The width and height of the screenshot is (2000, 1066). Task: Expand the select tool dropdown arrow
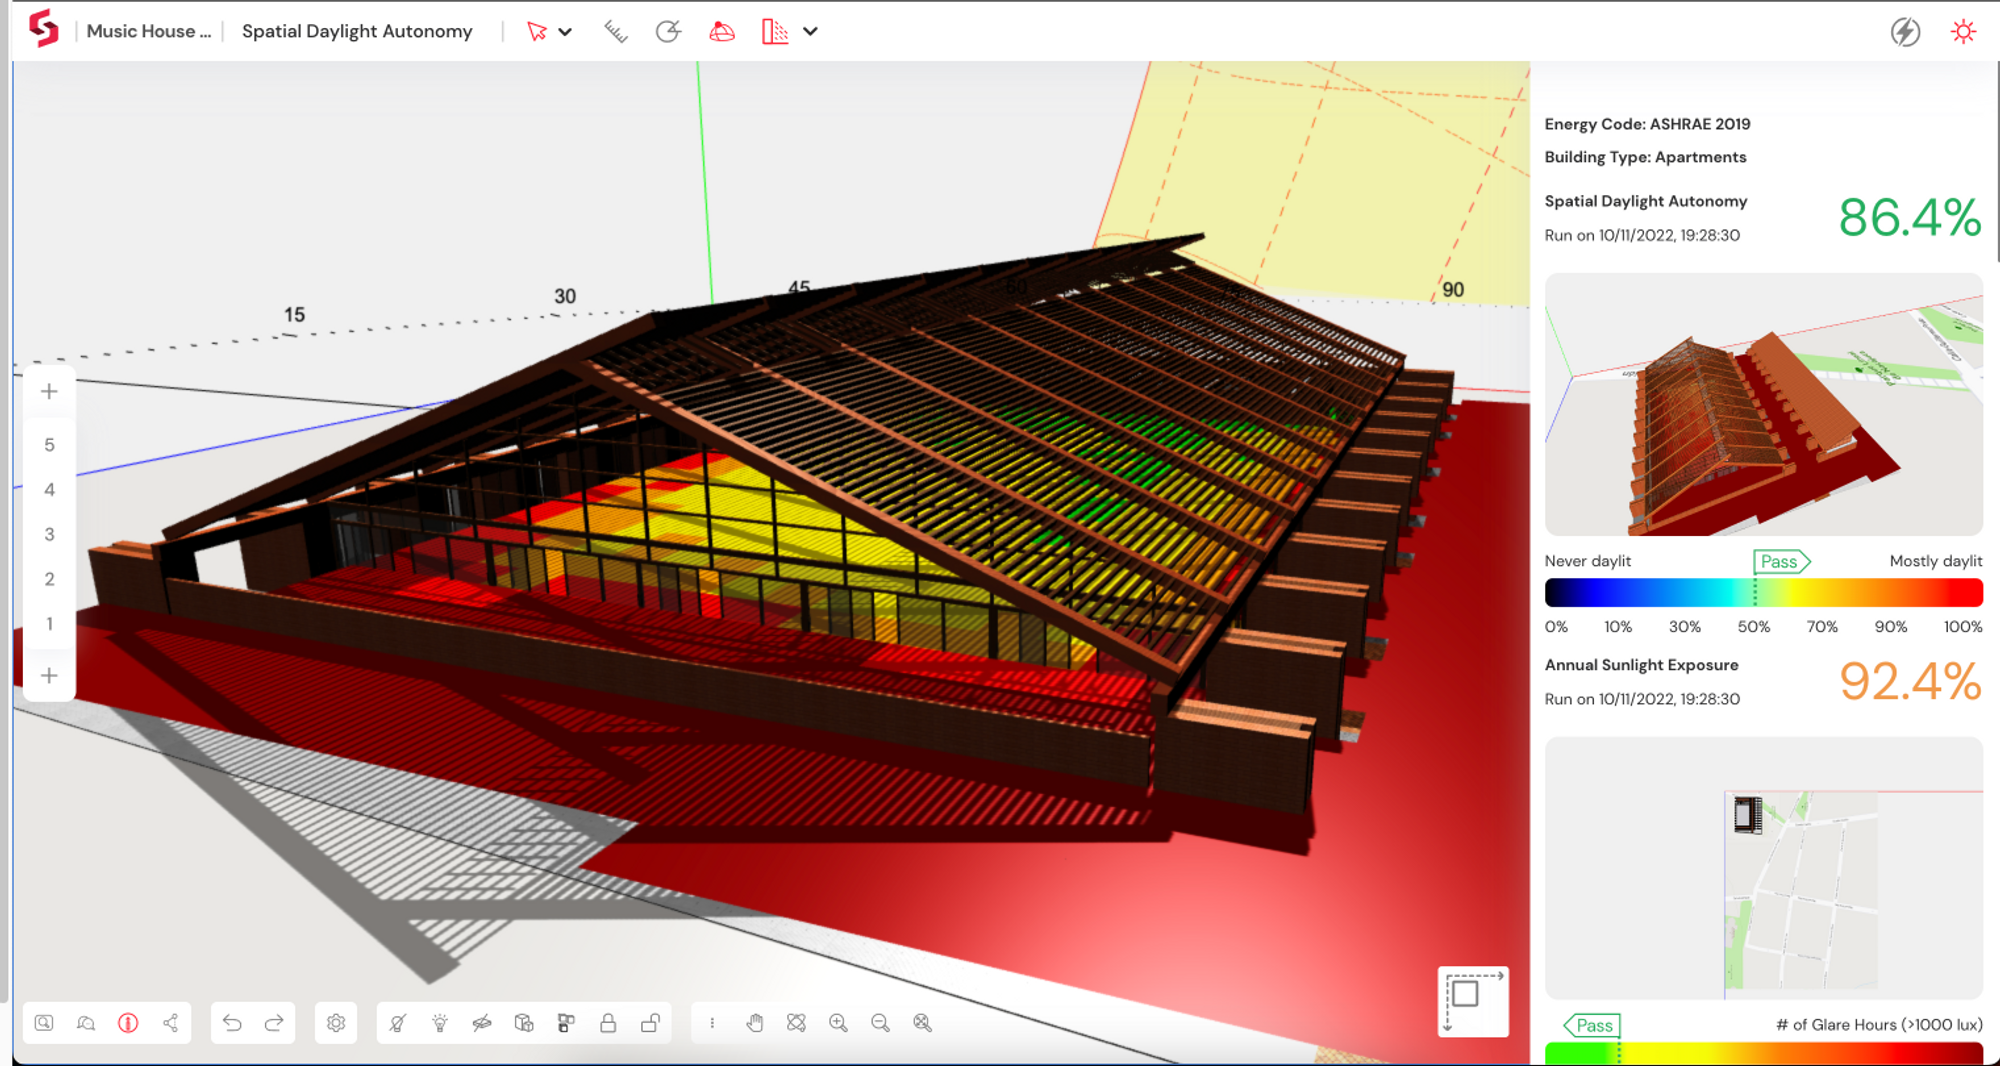[565, 32]
